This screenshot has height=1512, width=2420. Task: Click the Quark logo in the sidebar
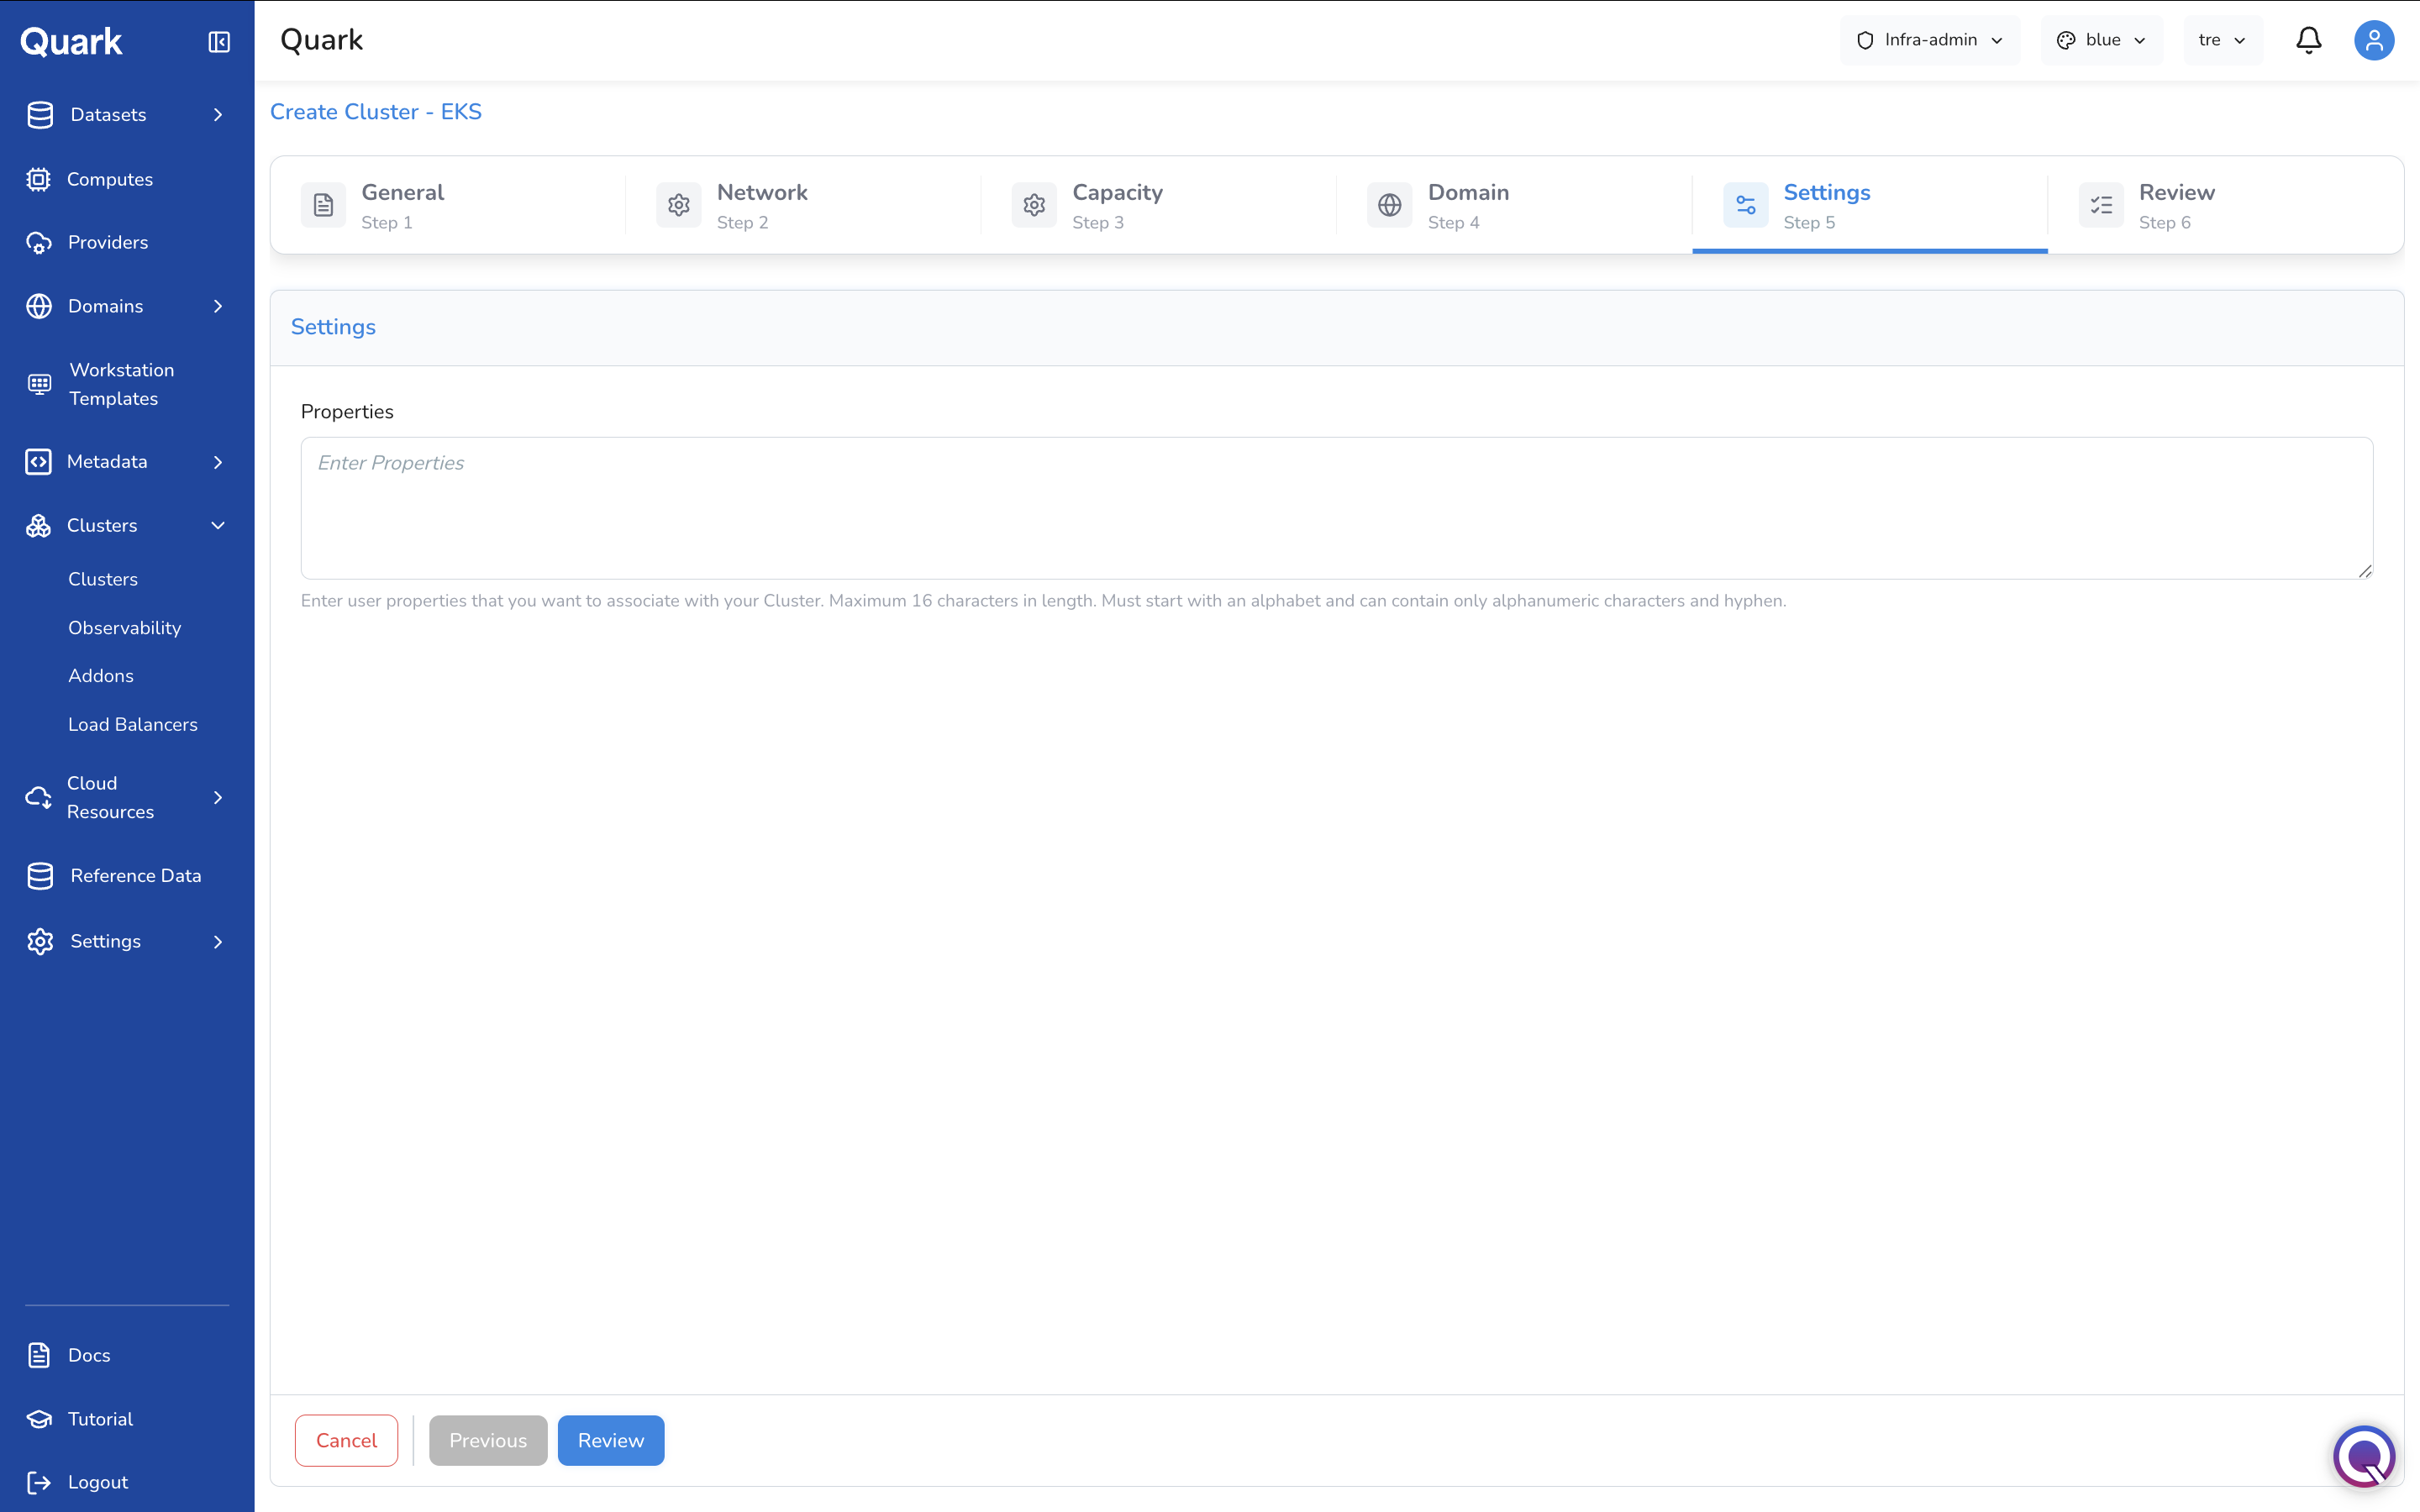pyautogui.click(x=71, y=41)
